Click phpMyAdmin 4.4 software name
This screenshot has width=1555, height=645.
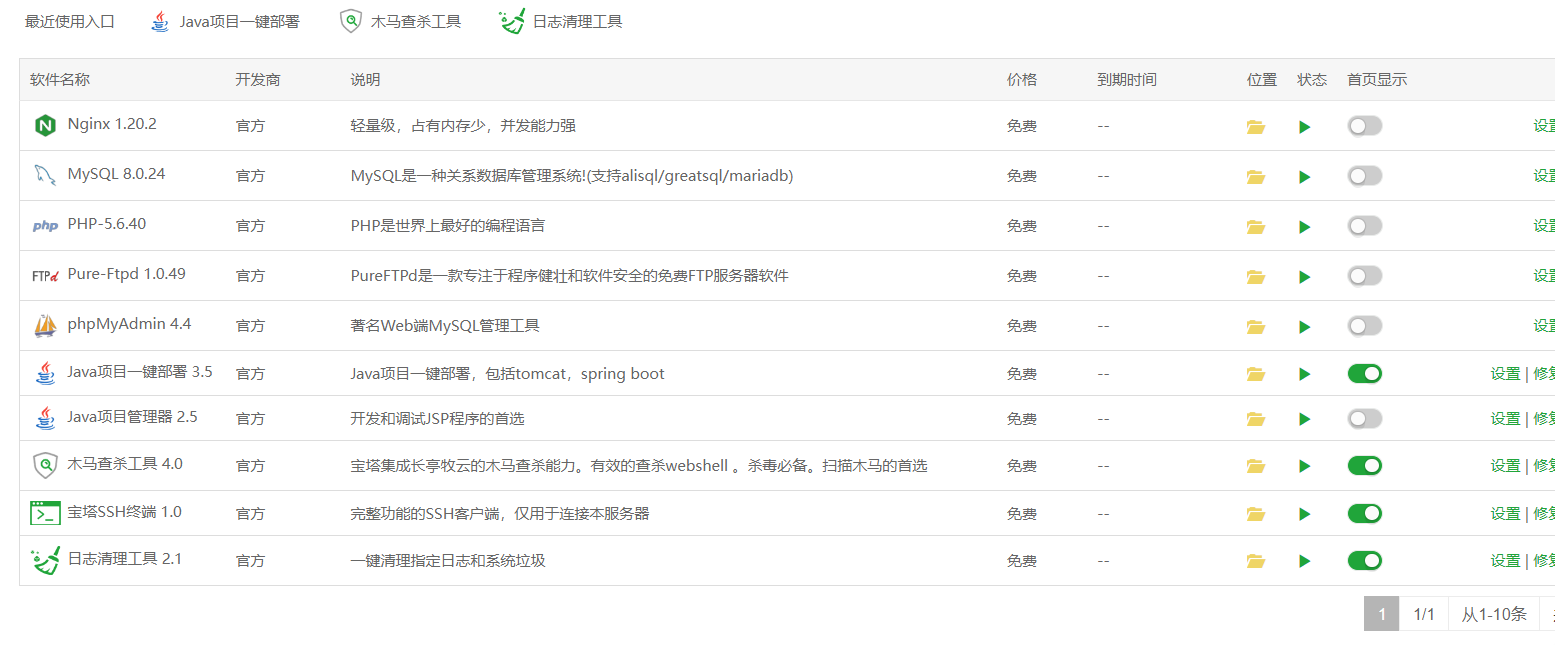click(x=129, y=324)
